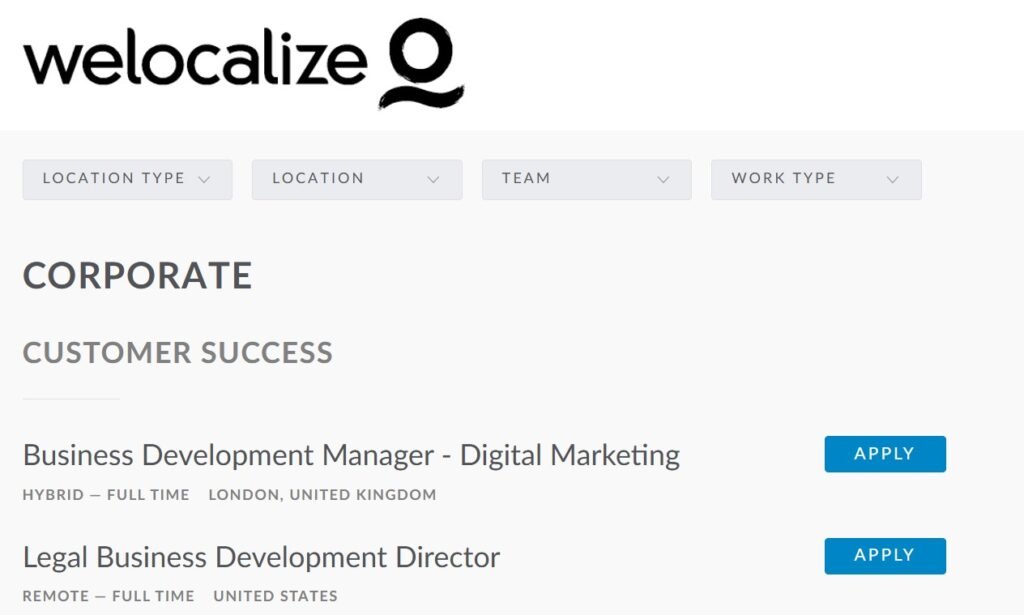Click the chevron arrow in Work Type filter
This screenshot has height=615, width=1024.
point(893,180)
